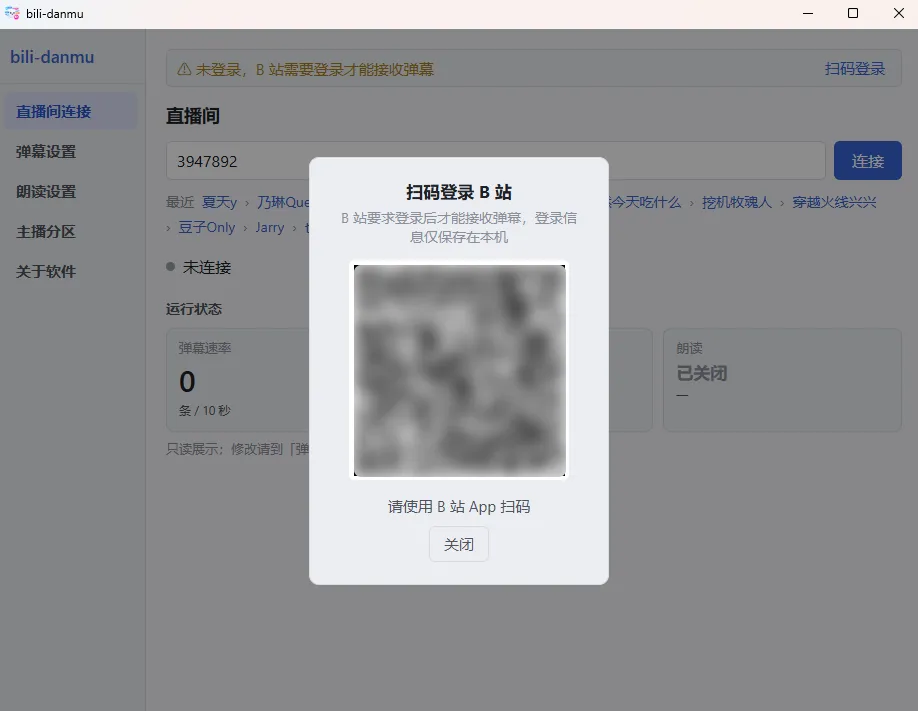Click the 运行状态 heading

coord(194,309)
